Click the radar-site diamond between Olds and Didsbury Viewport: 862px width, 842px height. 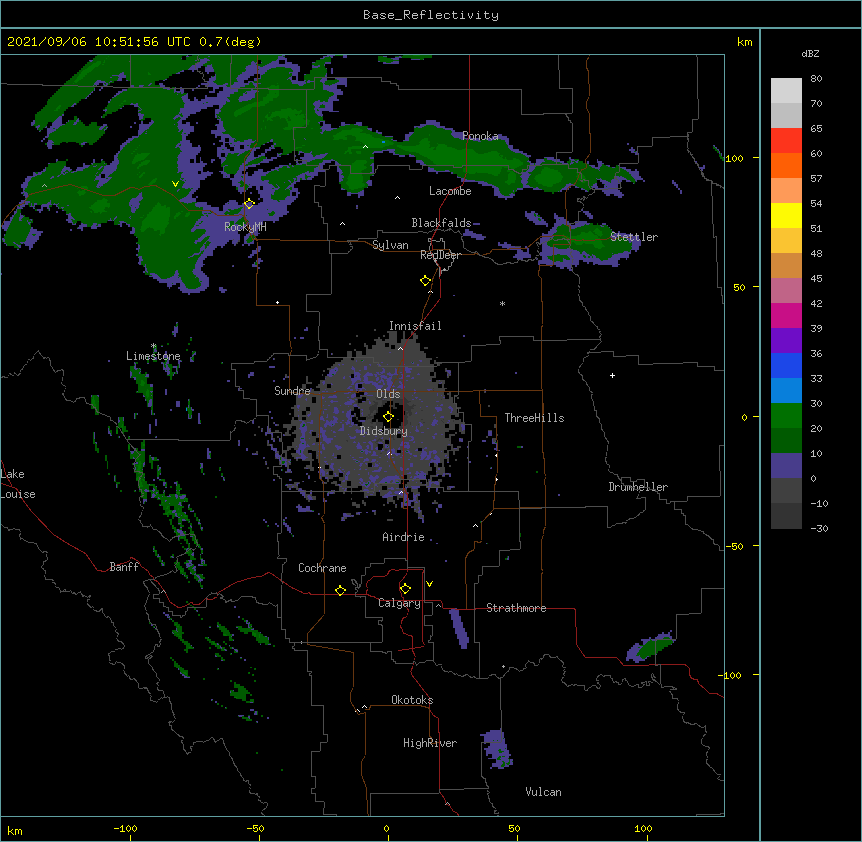pyautogui.click(x=388, y=417)
